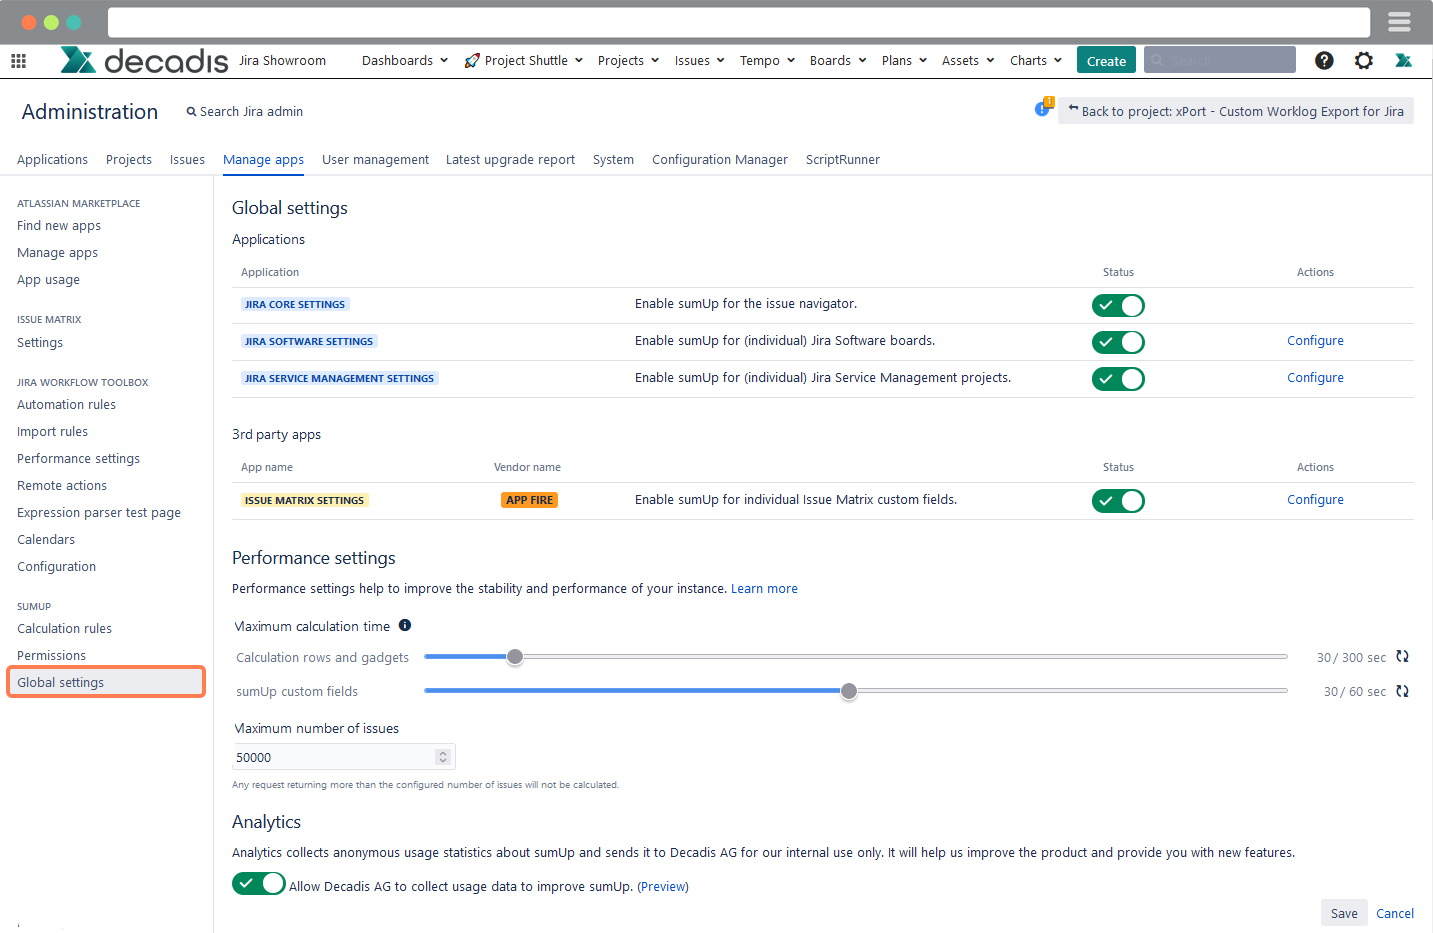Click the Save button
Image resolution: width=1433 pixels, height=933 pixels.
1343,913
